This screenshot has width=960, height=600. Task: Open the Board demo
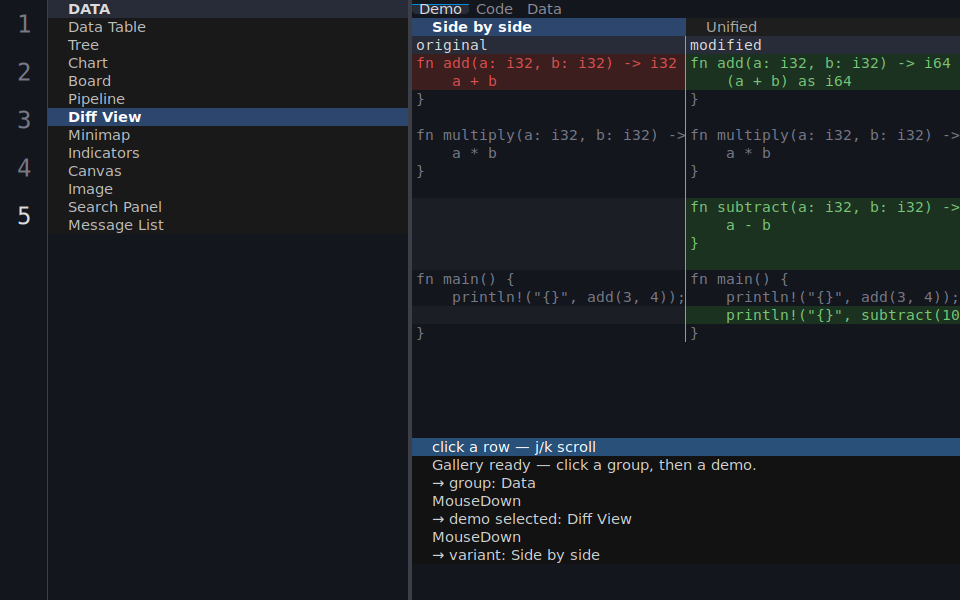228,81
